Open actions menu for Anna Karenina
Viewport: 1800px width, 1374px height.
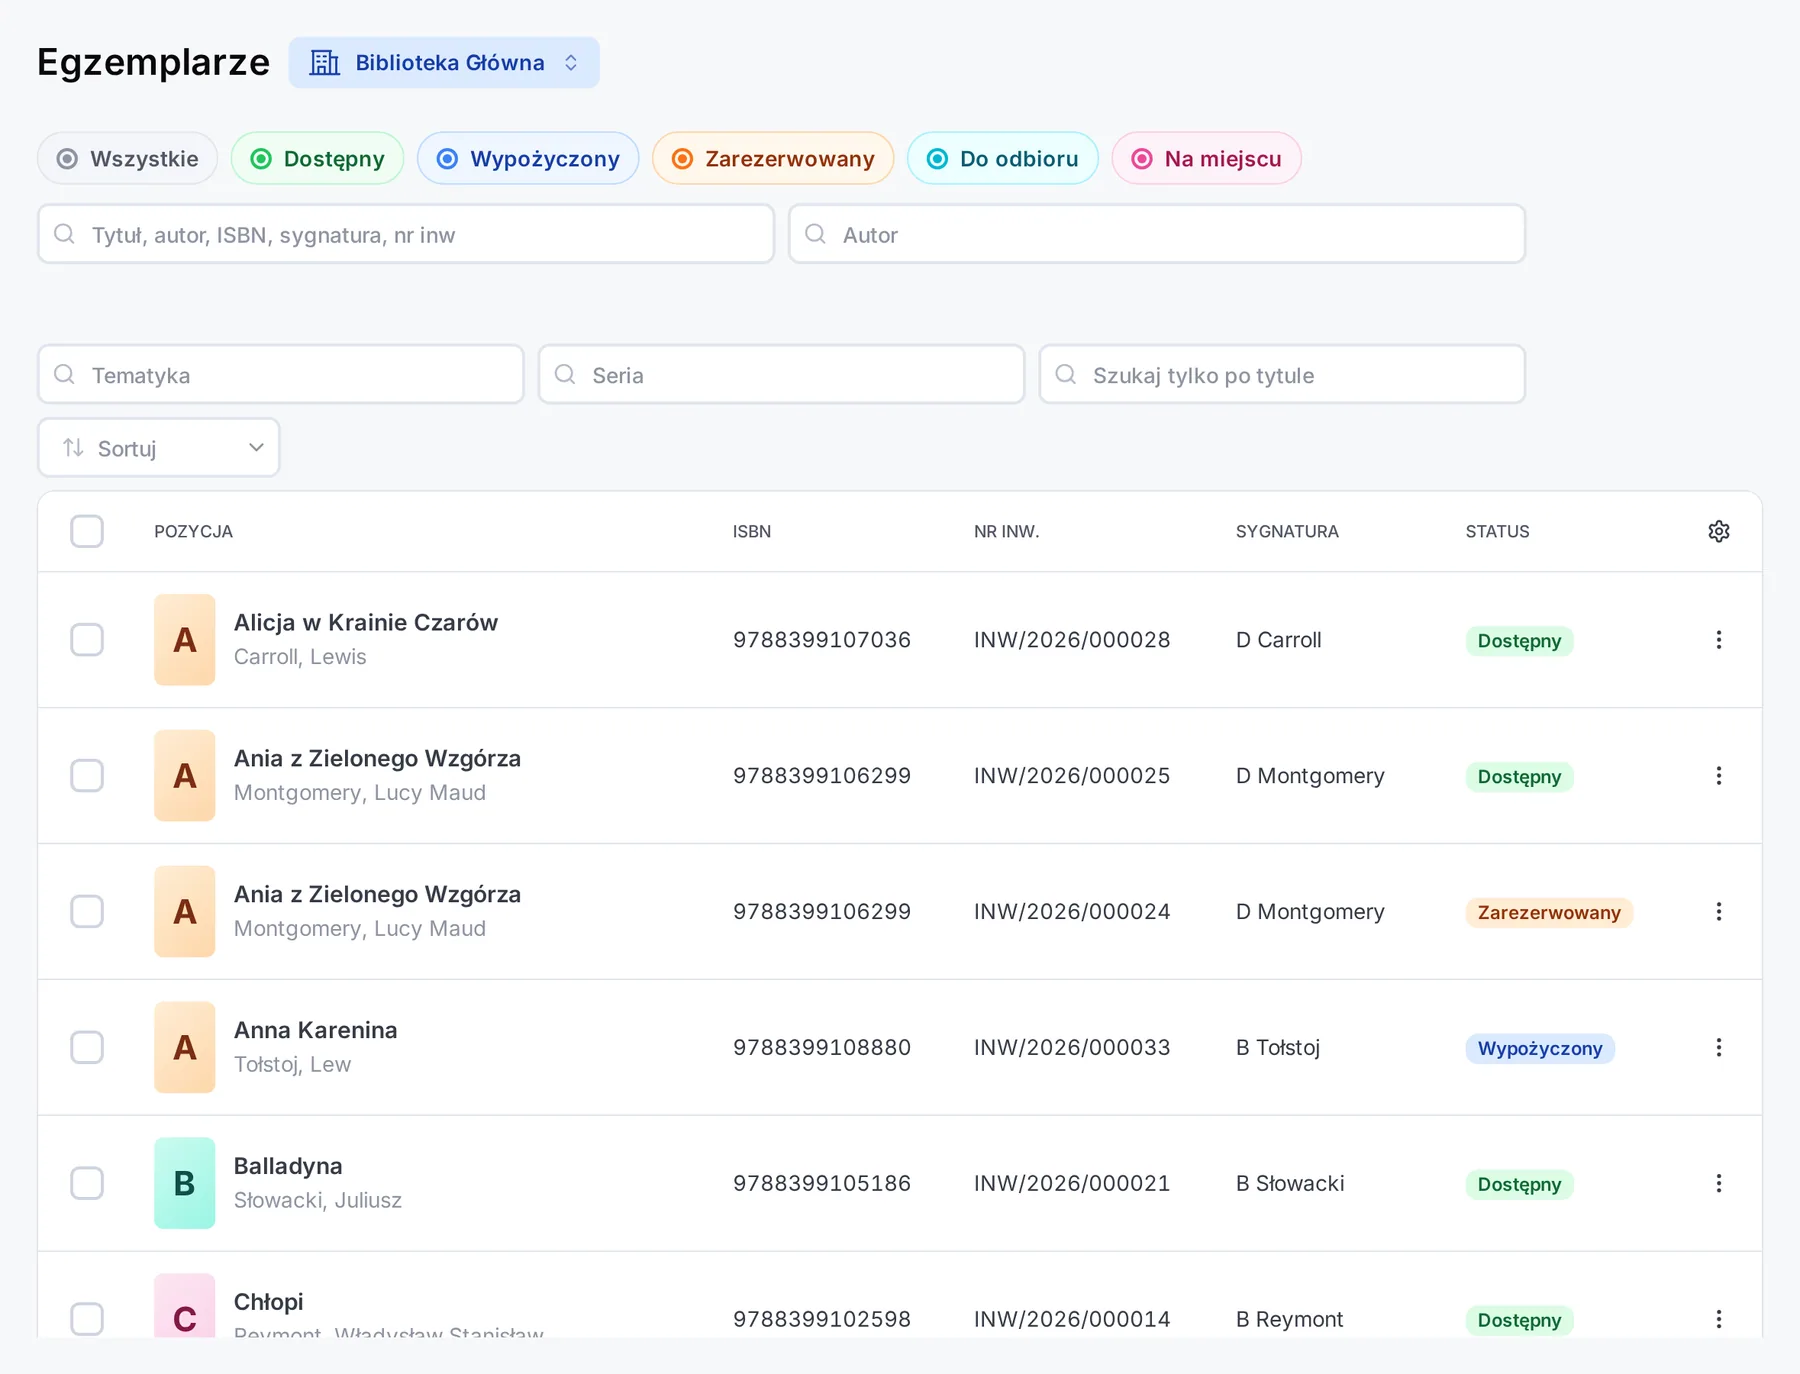(1718, 1048)
